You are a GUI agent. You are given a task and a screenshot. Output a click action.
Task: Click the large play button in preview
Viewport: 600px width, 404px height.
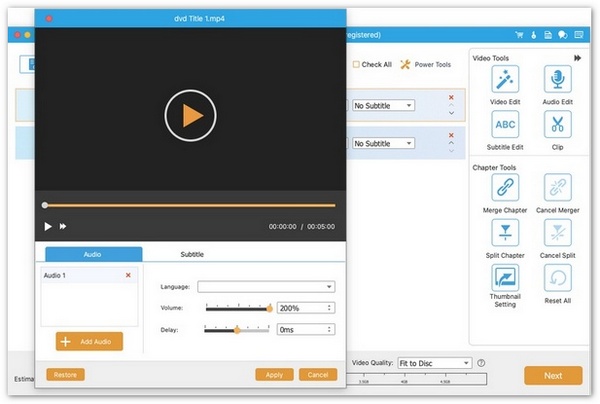pyautogui.click(x=190, y=116)
